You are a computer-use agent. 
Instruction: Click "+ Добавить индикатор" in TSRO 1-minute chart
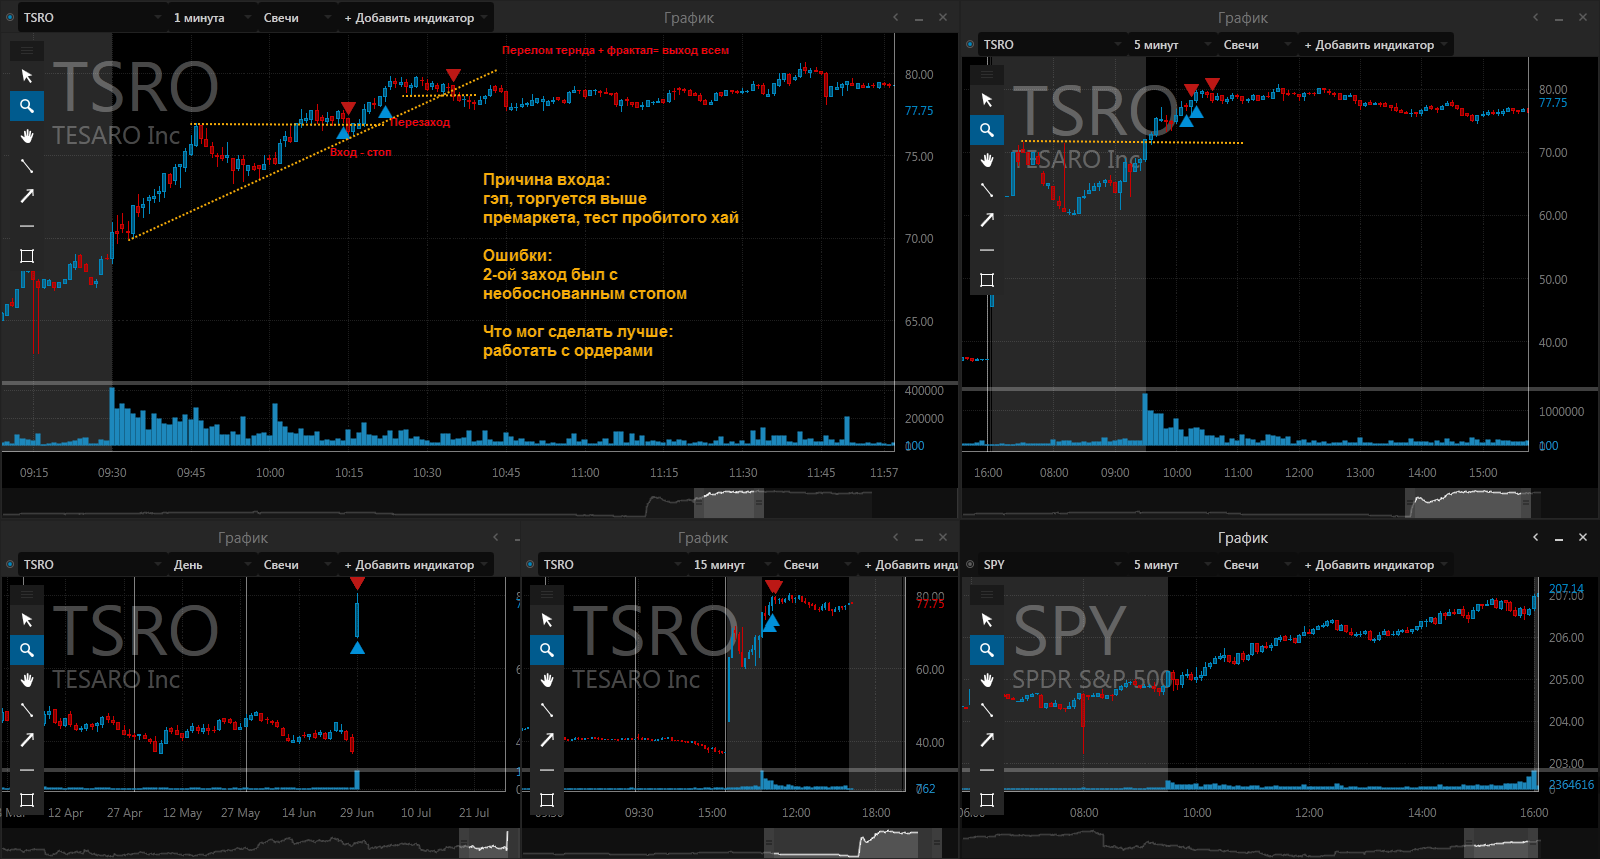416,18
